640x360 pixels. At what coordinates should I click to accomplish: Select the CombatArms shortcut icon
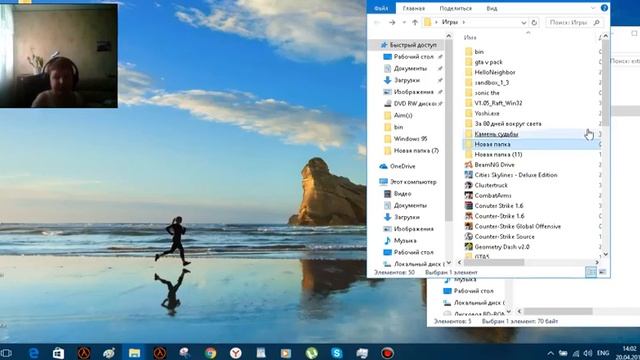(469, 195)
